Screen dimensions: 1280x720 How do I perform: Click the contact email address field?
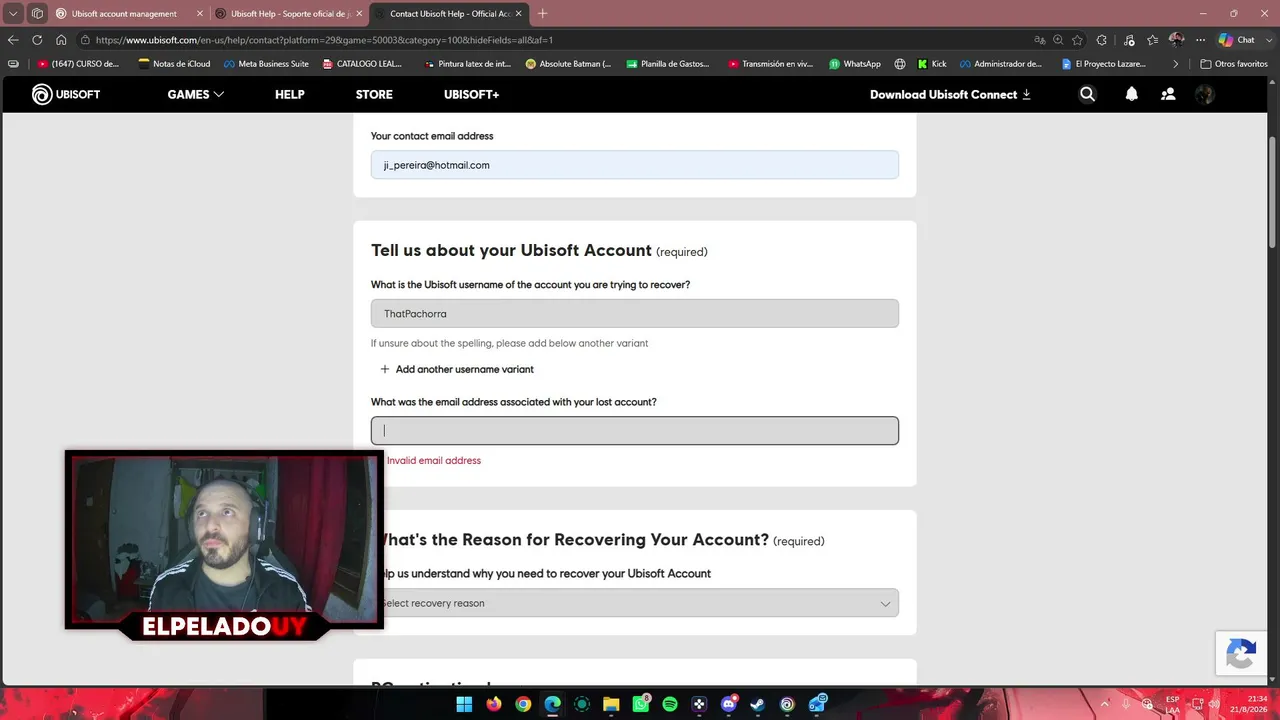click(x=635, y=165)
